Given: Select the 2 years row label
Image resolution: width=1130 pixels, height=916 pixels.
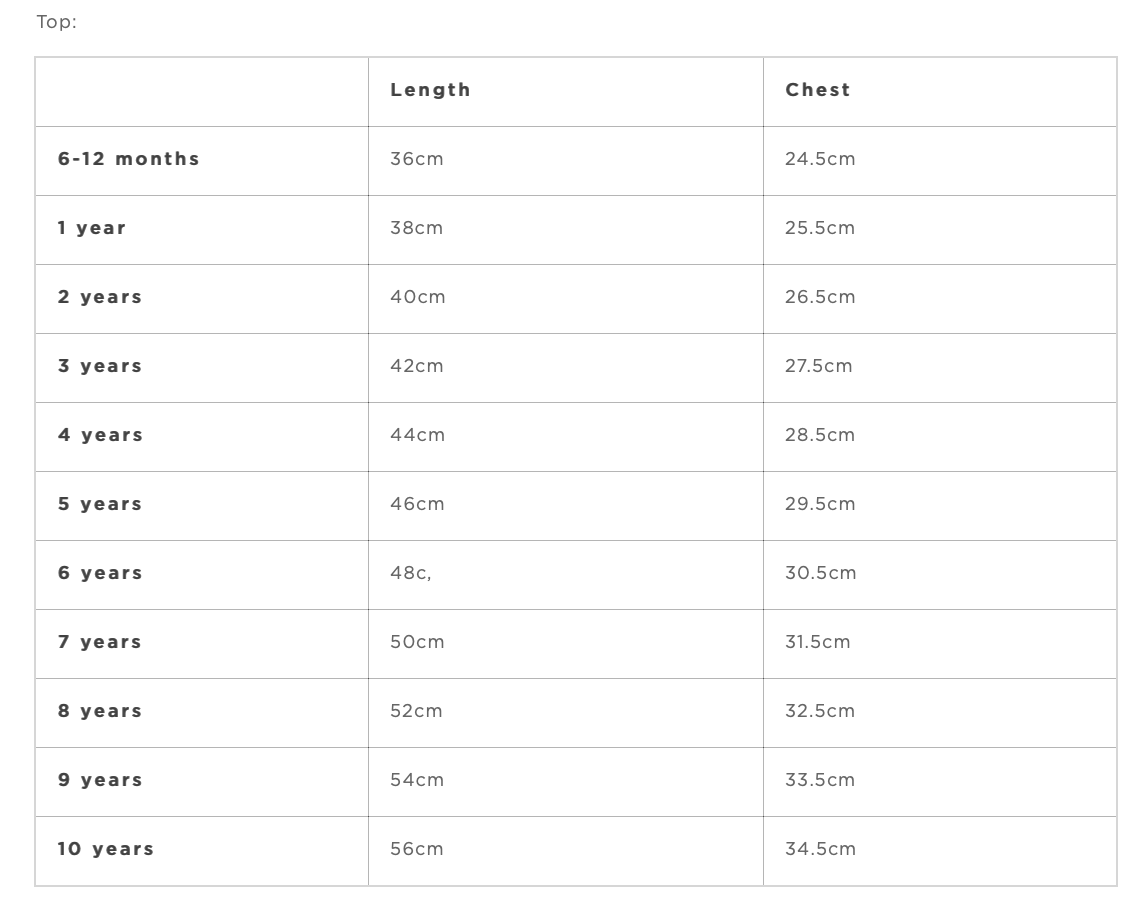Looking at the screenshot, I should click(100, 297).
